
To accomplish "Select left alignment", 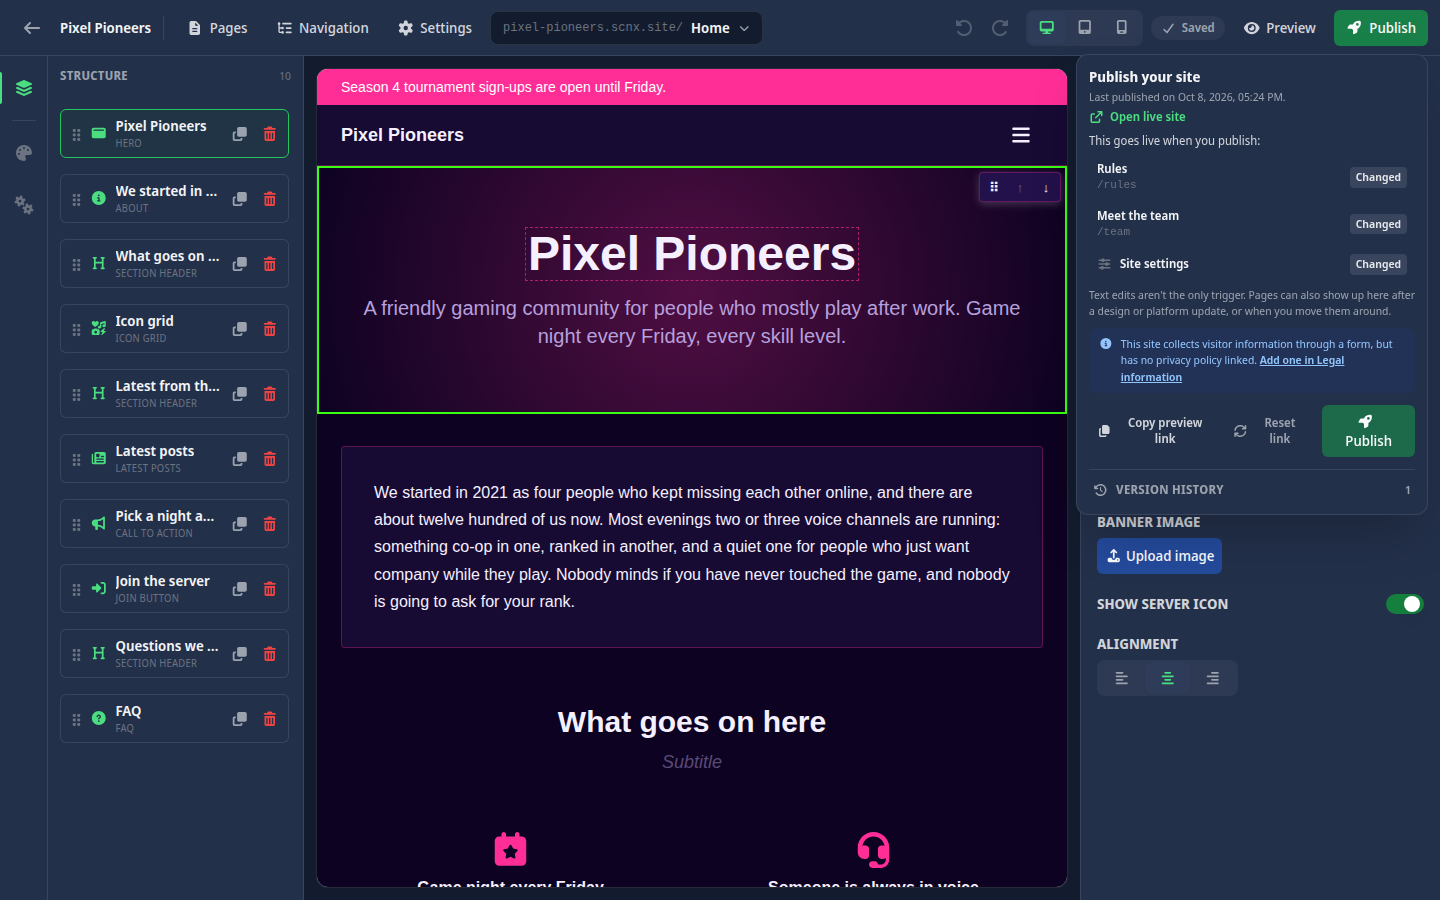I will [x=1122, y=678].
